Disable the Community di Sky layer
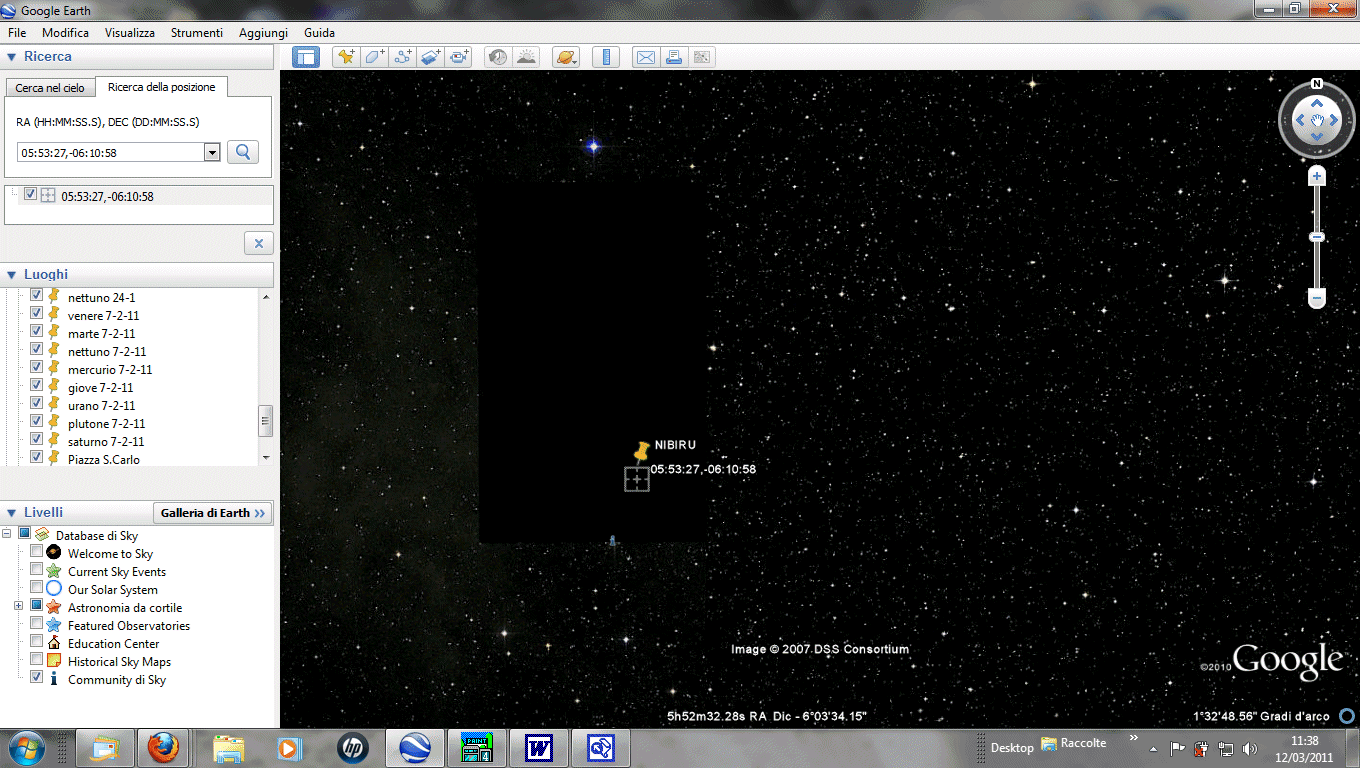The width and height of the screenshot is (1360, 768). 37,678
